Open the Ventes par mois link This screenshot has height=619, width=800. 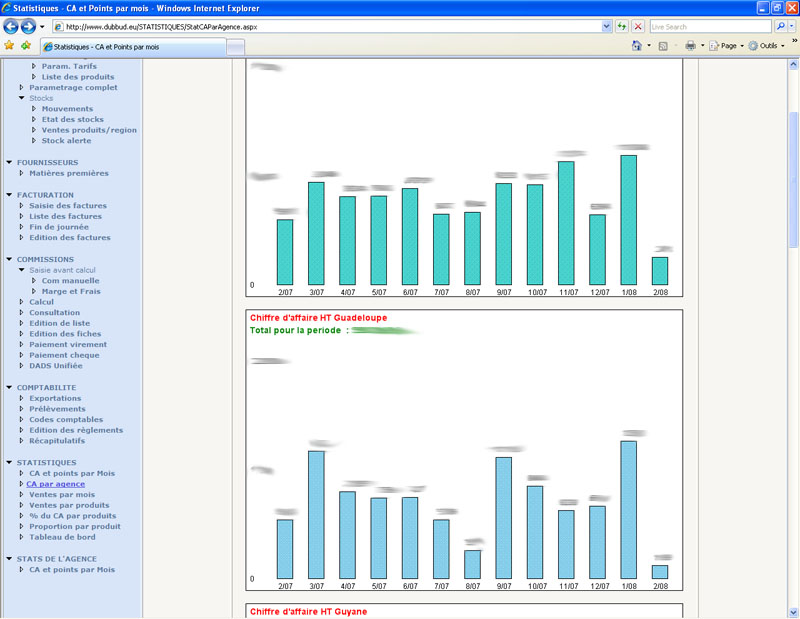(x=62, y=495)
